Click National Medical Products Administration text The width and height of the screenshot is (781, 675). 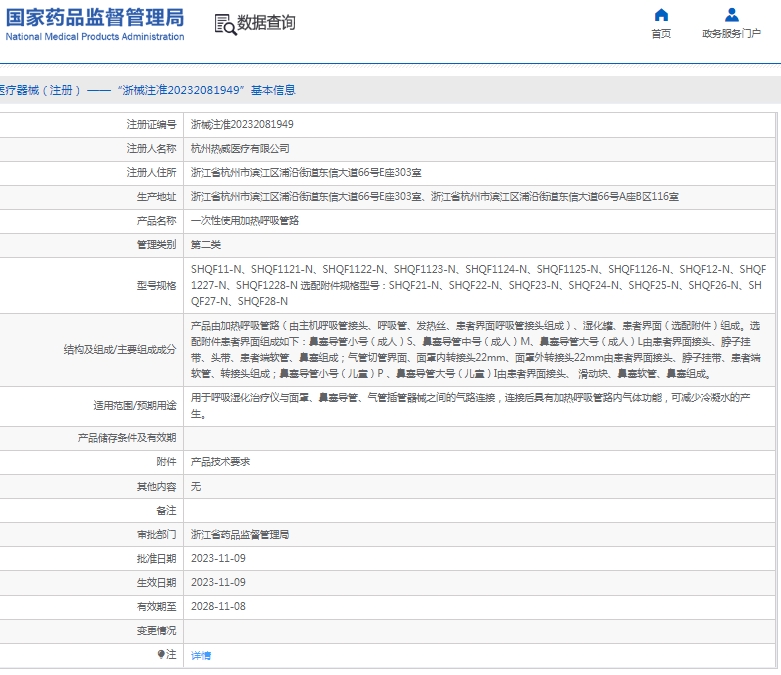click(95, 36)
